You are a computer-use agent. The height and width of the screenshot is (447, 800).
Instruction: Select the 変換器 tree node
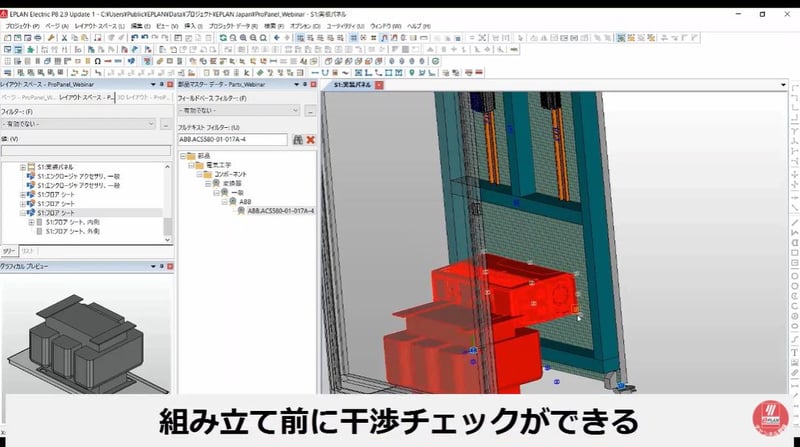[232, 184]
